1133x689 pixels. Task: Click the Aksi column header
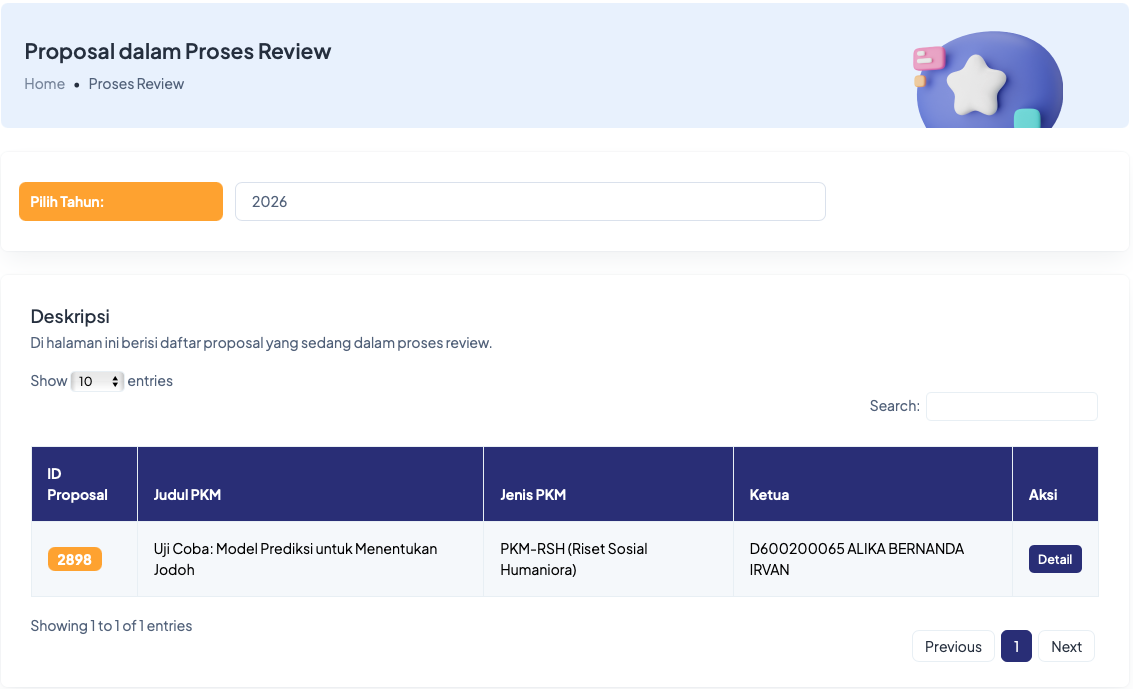[x=1056, y=484]
